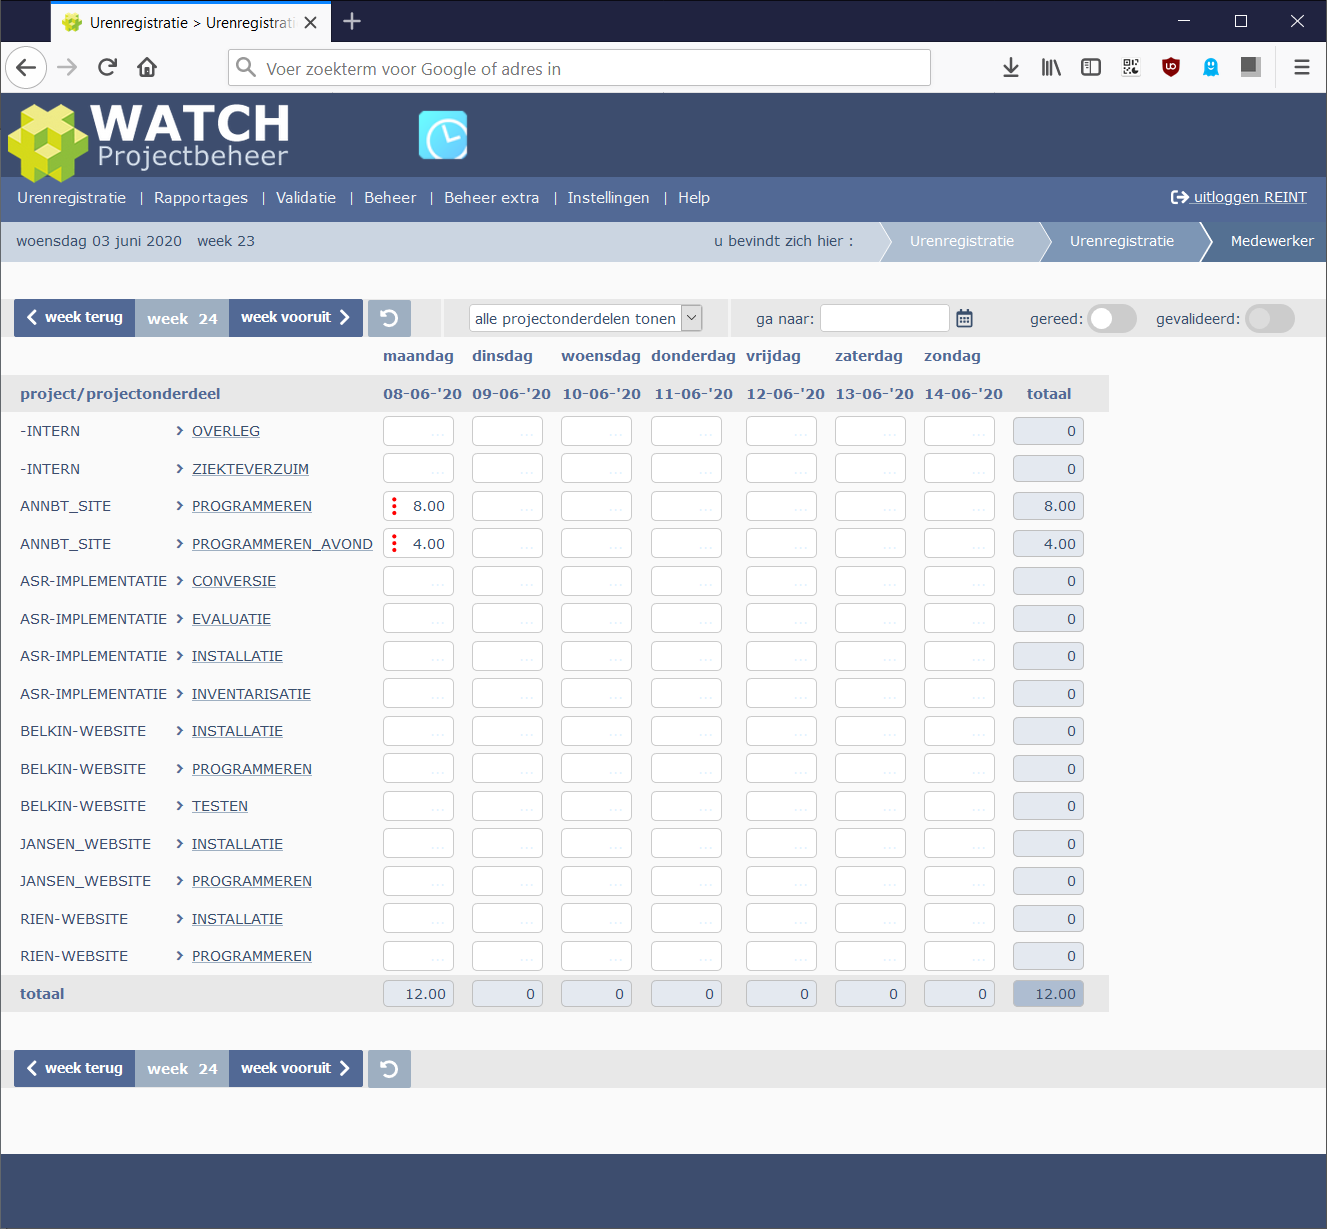Screen dimensions: 1327x1229
Task: Click Friday hours field for EVALUATIE row
Action: [x=781, y=619]
